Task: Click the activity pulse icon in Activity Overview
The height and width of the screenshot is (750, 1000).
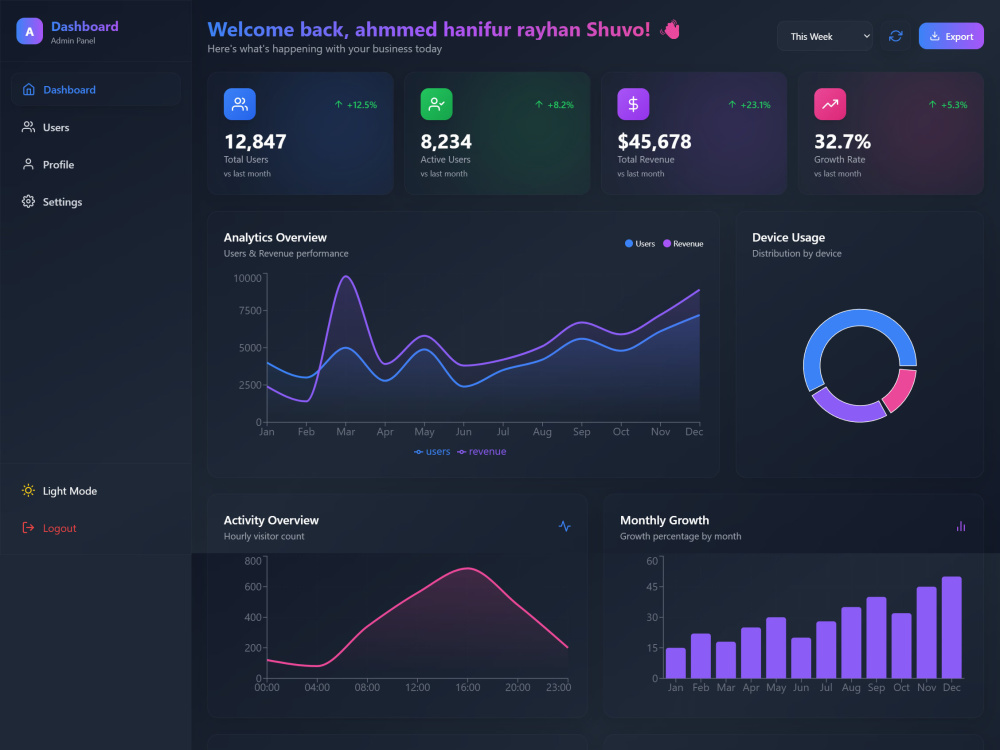Action: click(564, 526)
